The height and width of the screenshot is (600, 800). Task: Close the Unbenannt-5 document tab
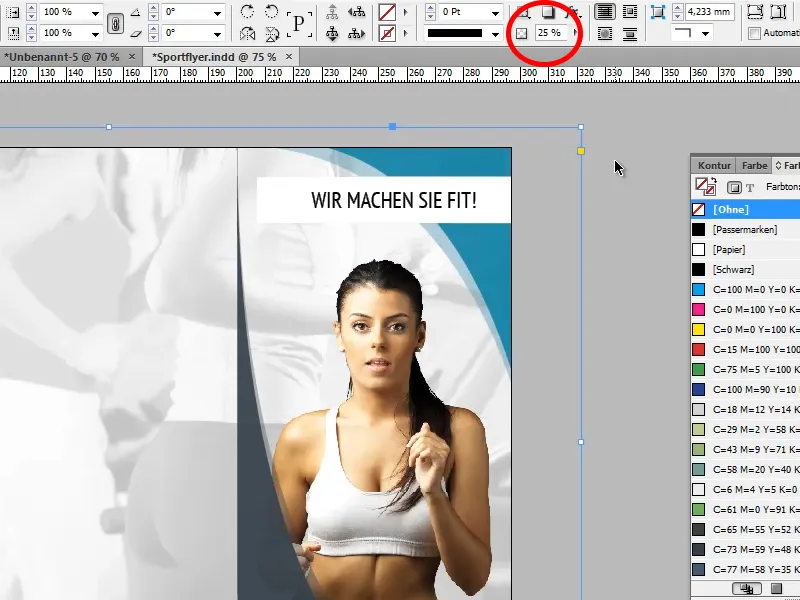pyautogui.click(x=132, y=57)
